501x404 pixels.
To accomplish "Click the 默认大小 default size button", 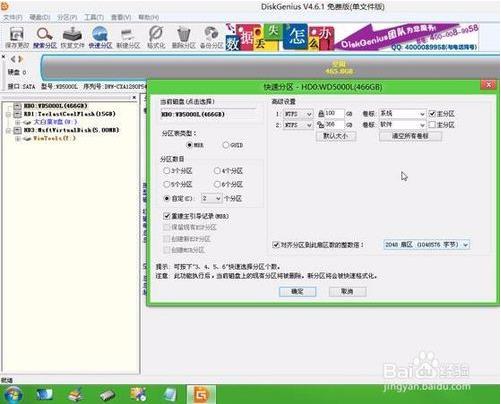I will point(336,136).
